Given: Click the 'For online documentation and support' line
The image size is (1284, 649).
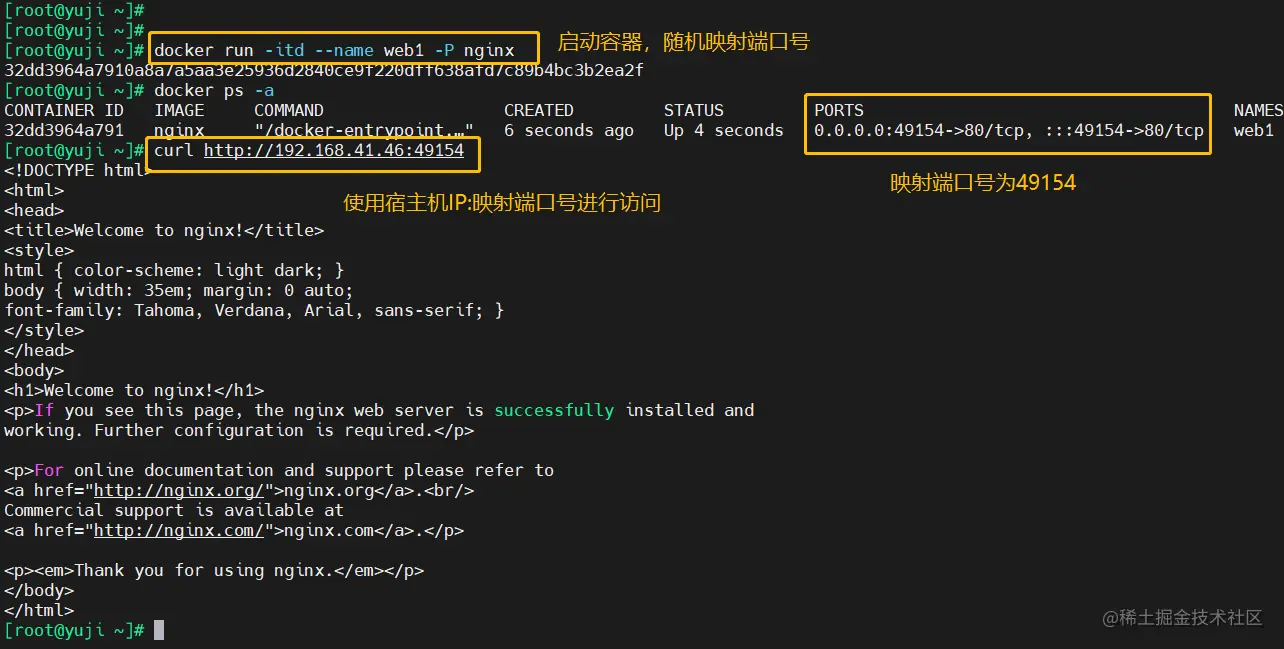Looking at the screenshot, I should point(279,470).
